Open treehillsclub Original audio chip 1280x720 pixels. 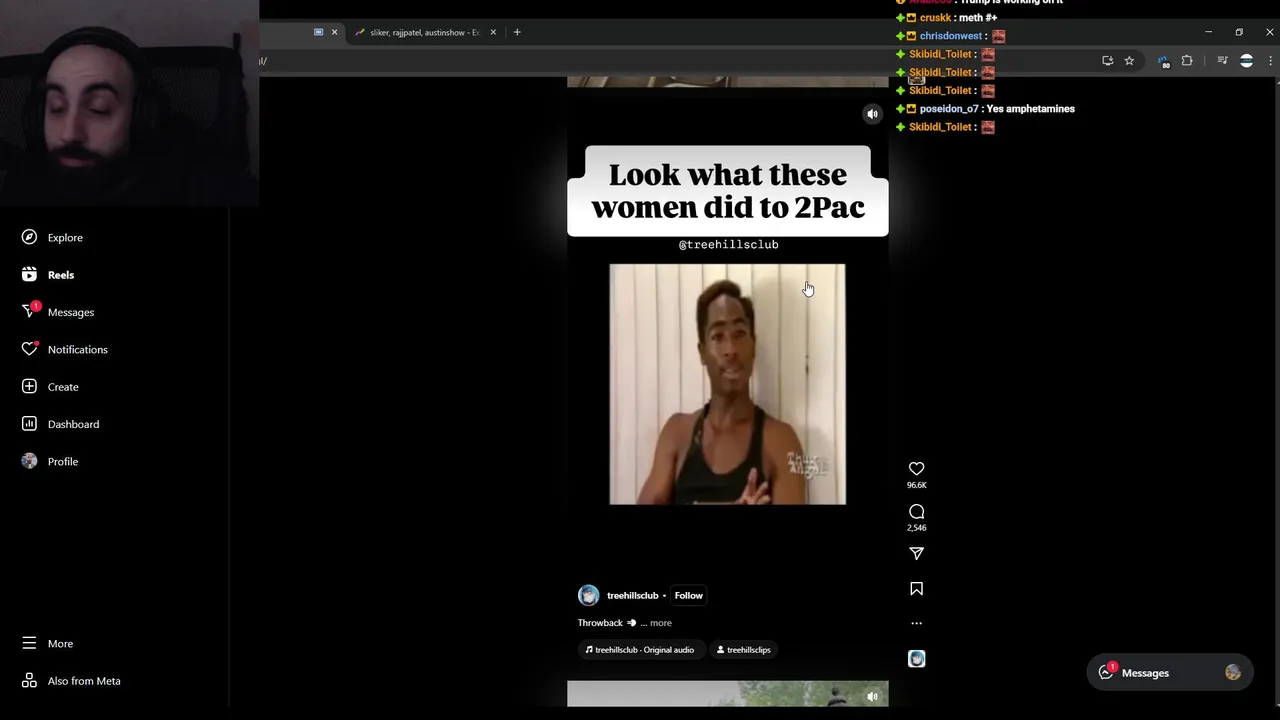pos(640,650)
